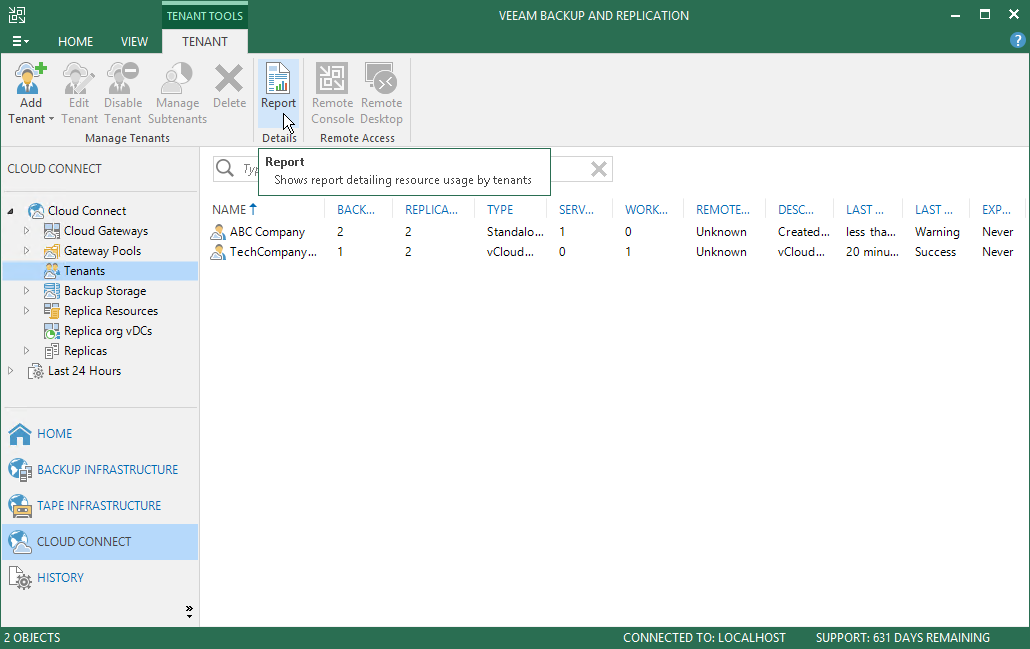The width and height of the screenshot is (1030, 649).
Task: Sort by the Work... column header
Action: [x=647, y=210]
